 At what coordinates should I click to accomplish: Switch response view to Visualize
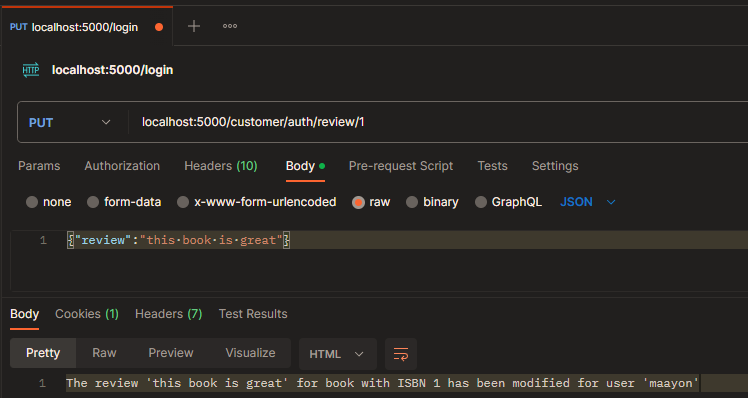[250, 353]
